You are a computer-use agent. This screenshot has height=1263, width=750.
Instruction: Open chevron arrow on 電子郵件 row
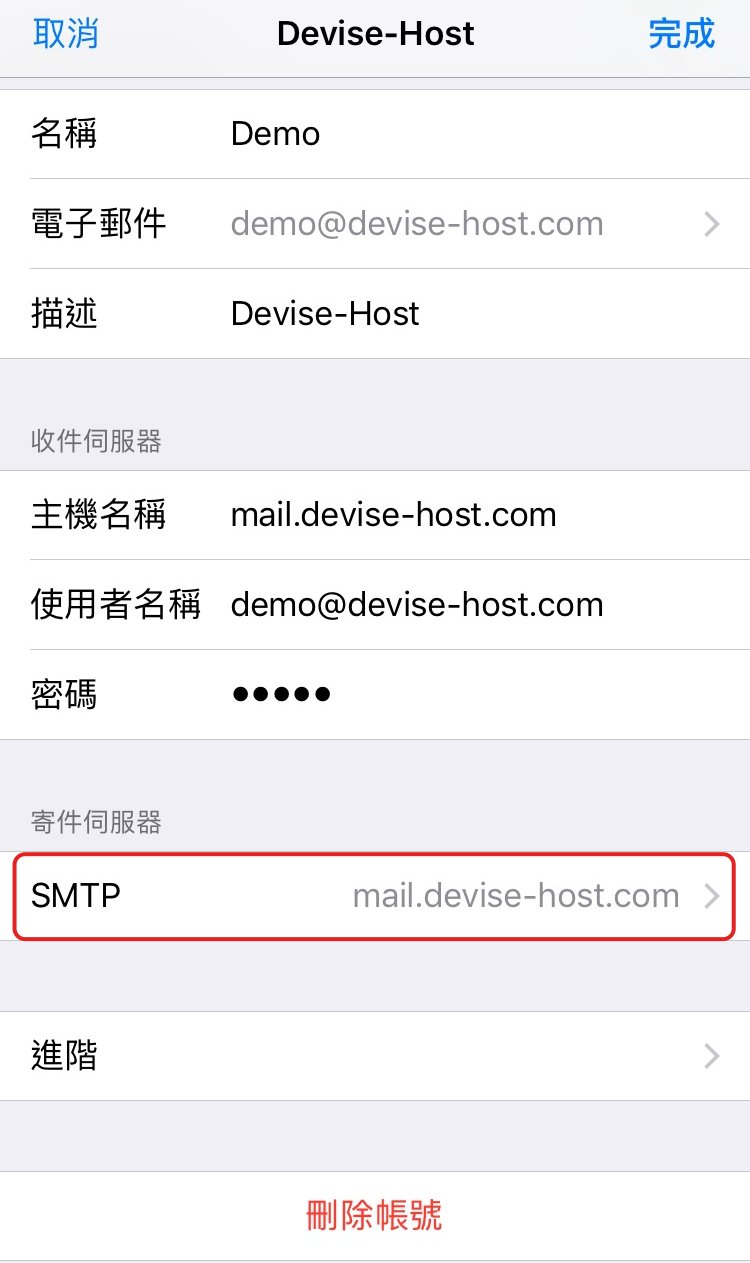click(711, 224)
